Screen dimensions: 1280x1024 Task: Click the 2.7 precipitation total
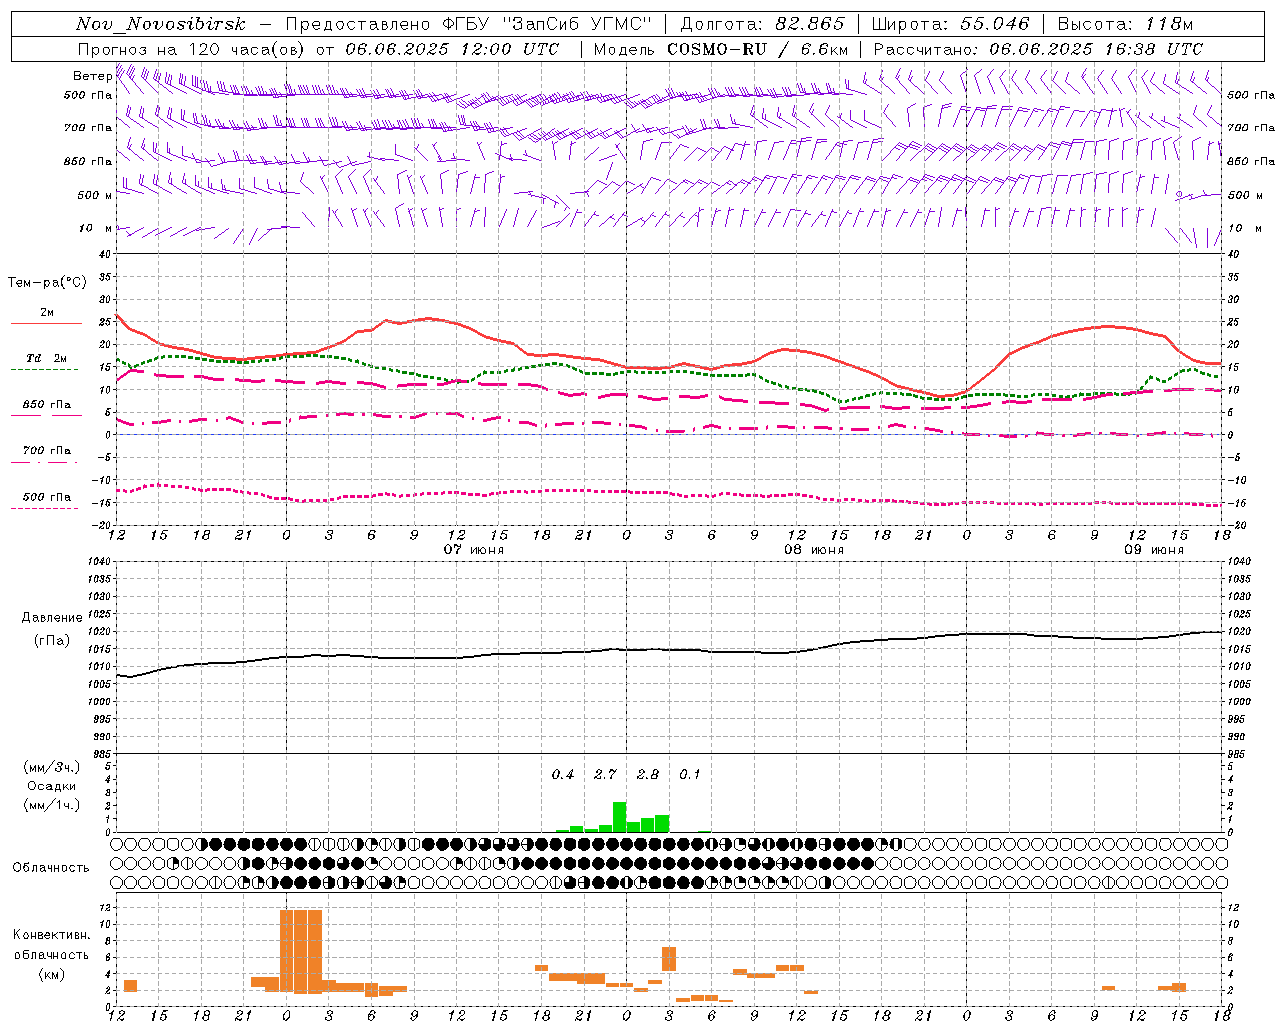click(605, 775)
